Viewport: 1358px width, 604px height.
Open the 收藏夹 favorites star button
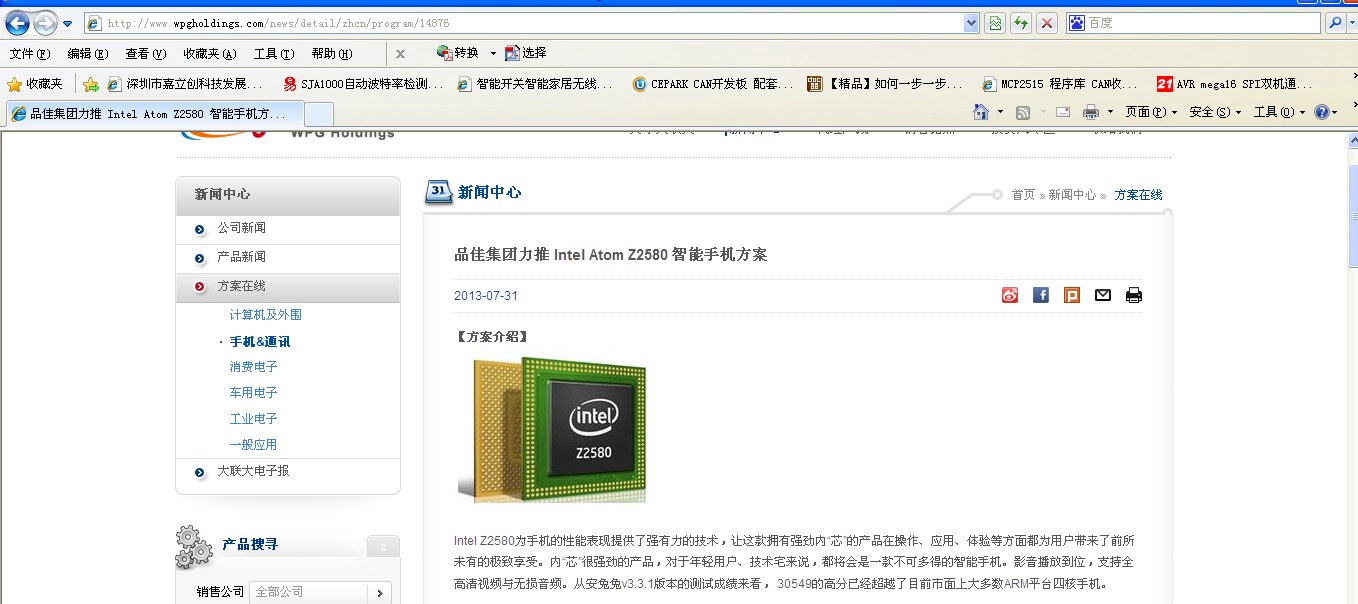click(35, 84)
